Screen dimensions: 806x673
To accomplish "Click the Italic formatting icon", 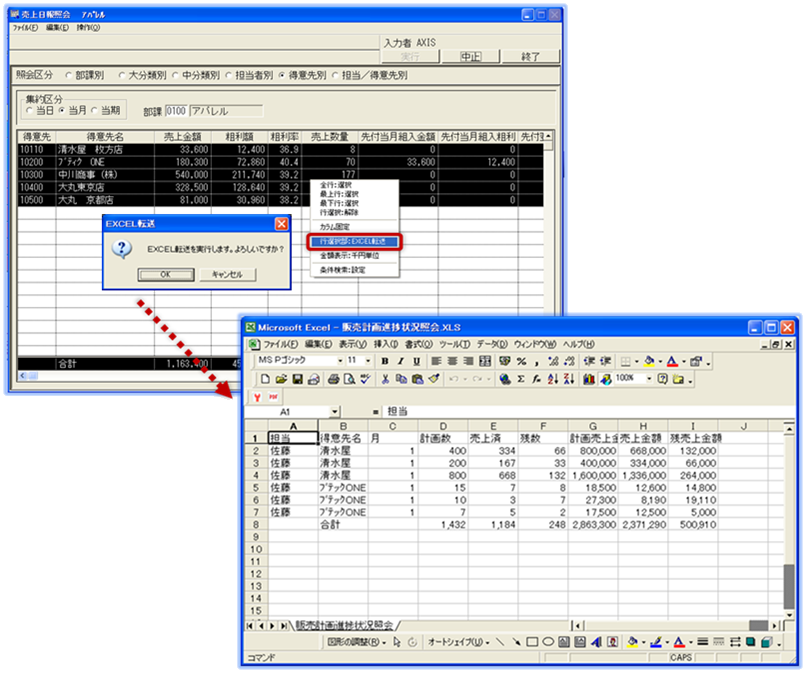I will click(x=401, y=361).
